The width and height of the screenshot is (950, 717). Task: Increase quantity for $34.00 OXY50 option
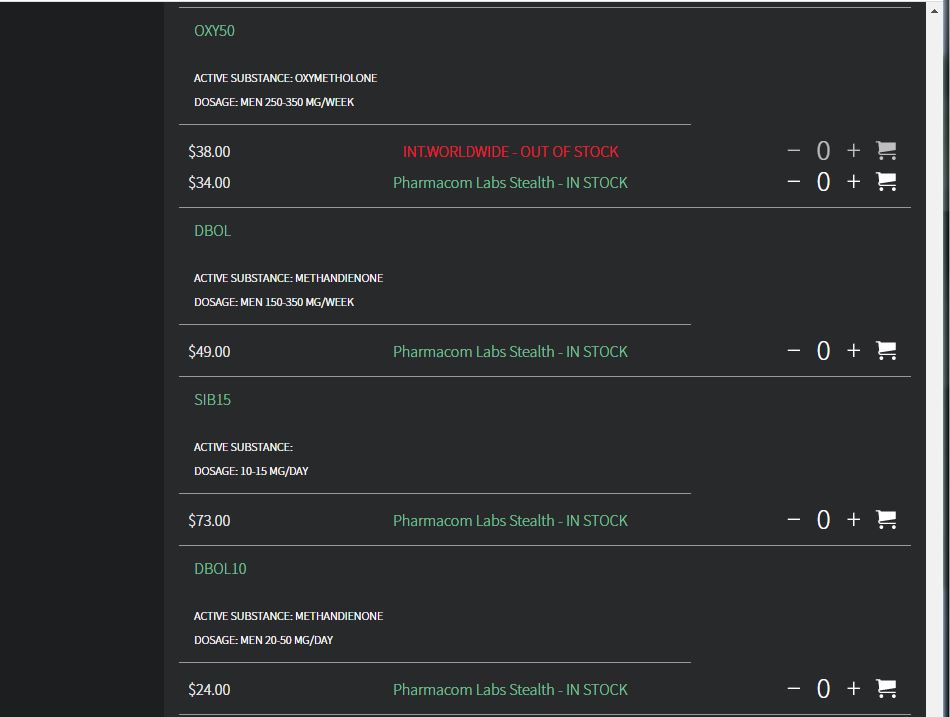[x=853, y=181]
